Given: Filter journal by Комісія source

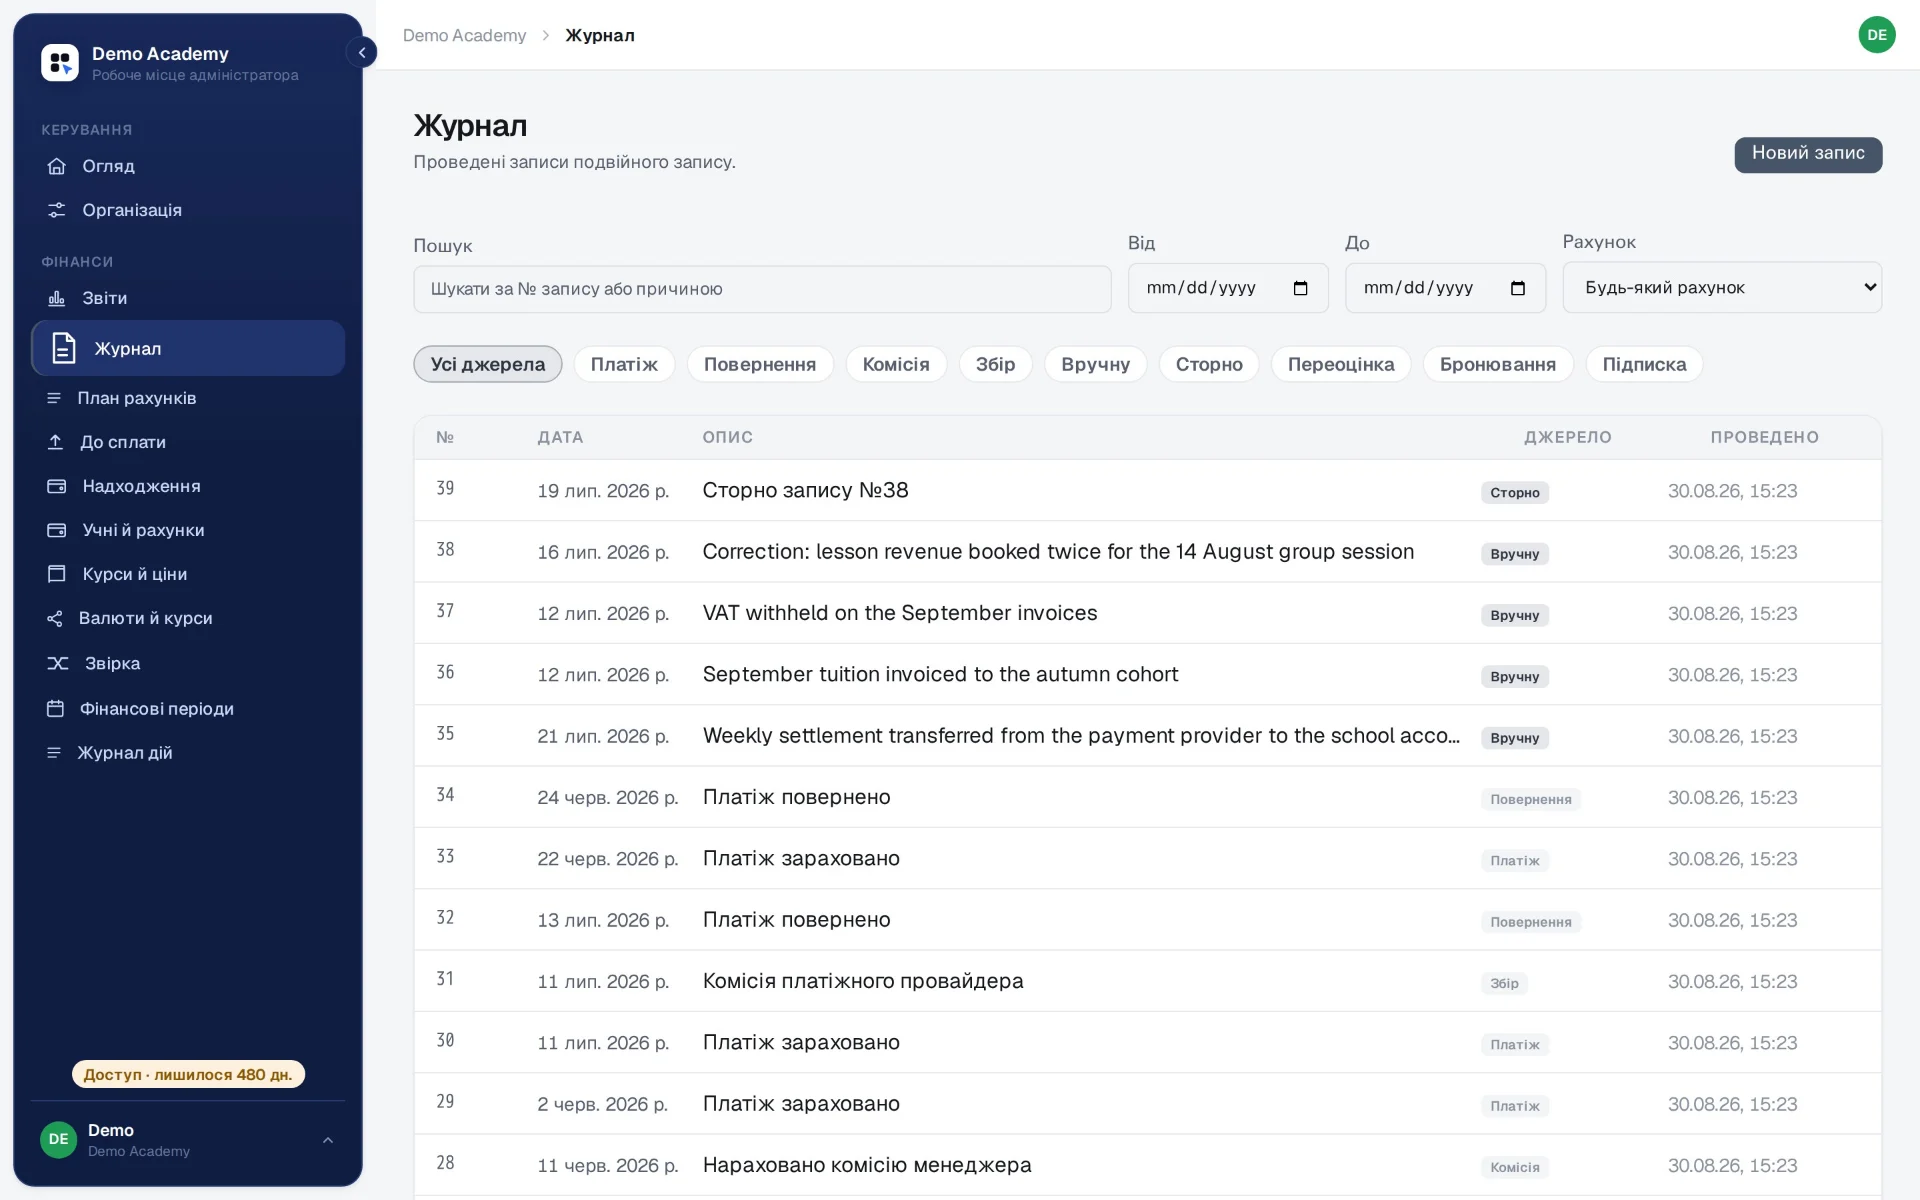Looking at the screenshot, I should point(896,364).
